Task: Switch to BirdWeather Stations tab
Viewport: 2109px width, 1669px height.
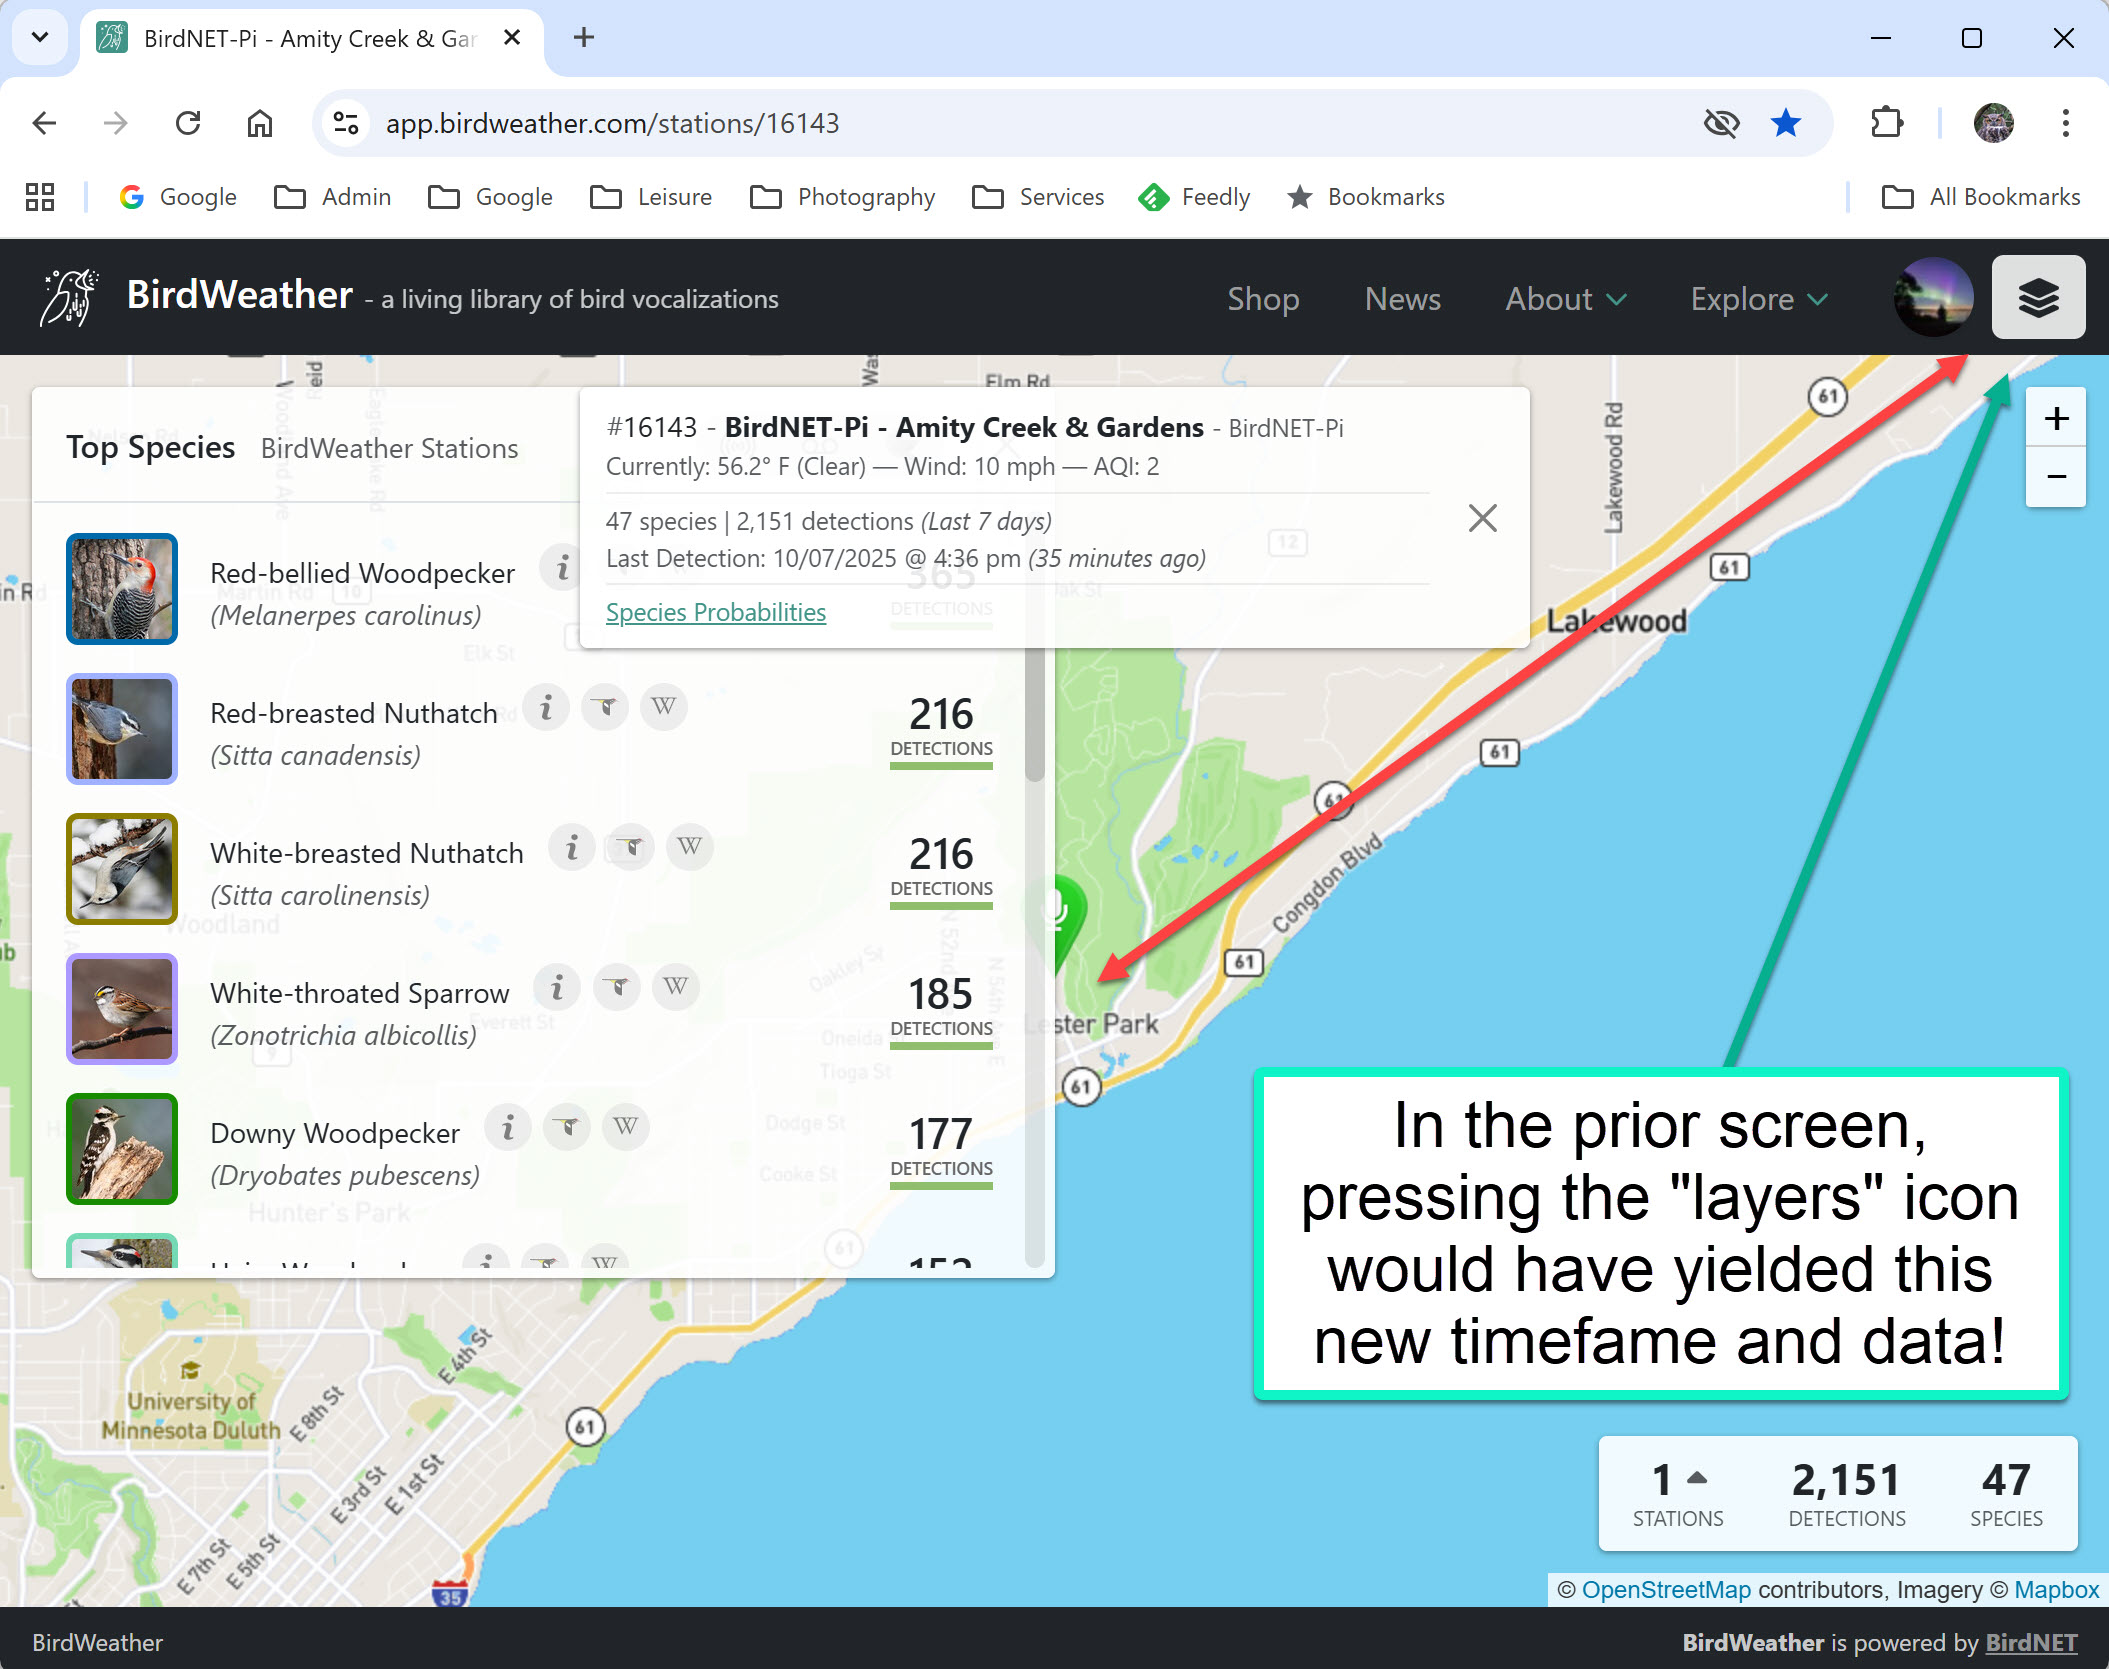Action: (x=389, y=448)
